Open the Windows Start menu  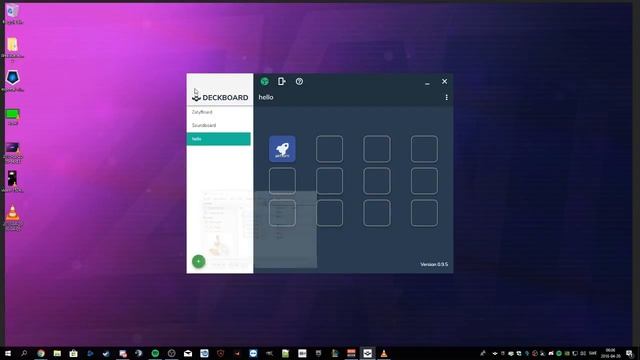pyautogui.click(x=8, y=353)
